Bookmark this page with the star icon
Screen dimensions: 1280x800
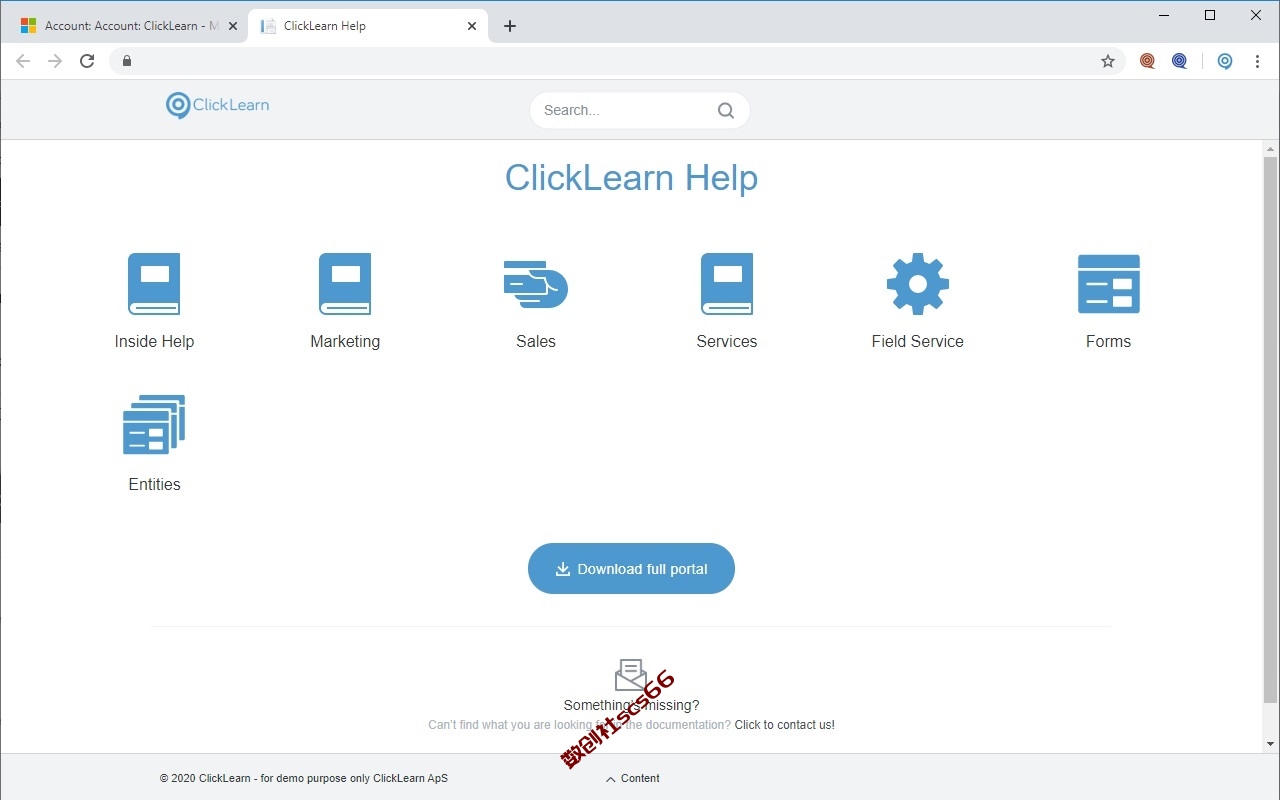pos(1108,61)
